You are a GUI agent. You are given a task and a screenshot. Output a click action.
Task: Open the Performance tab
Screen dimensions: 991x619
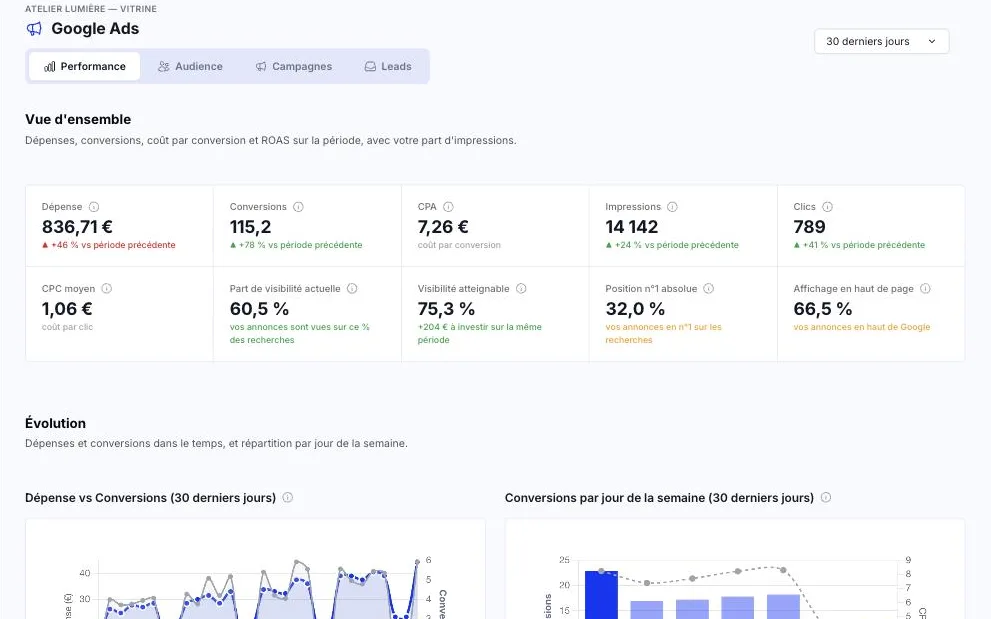[x=85, y=66]
